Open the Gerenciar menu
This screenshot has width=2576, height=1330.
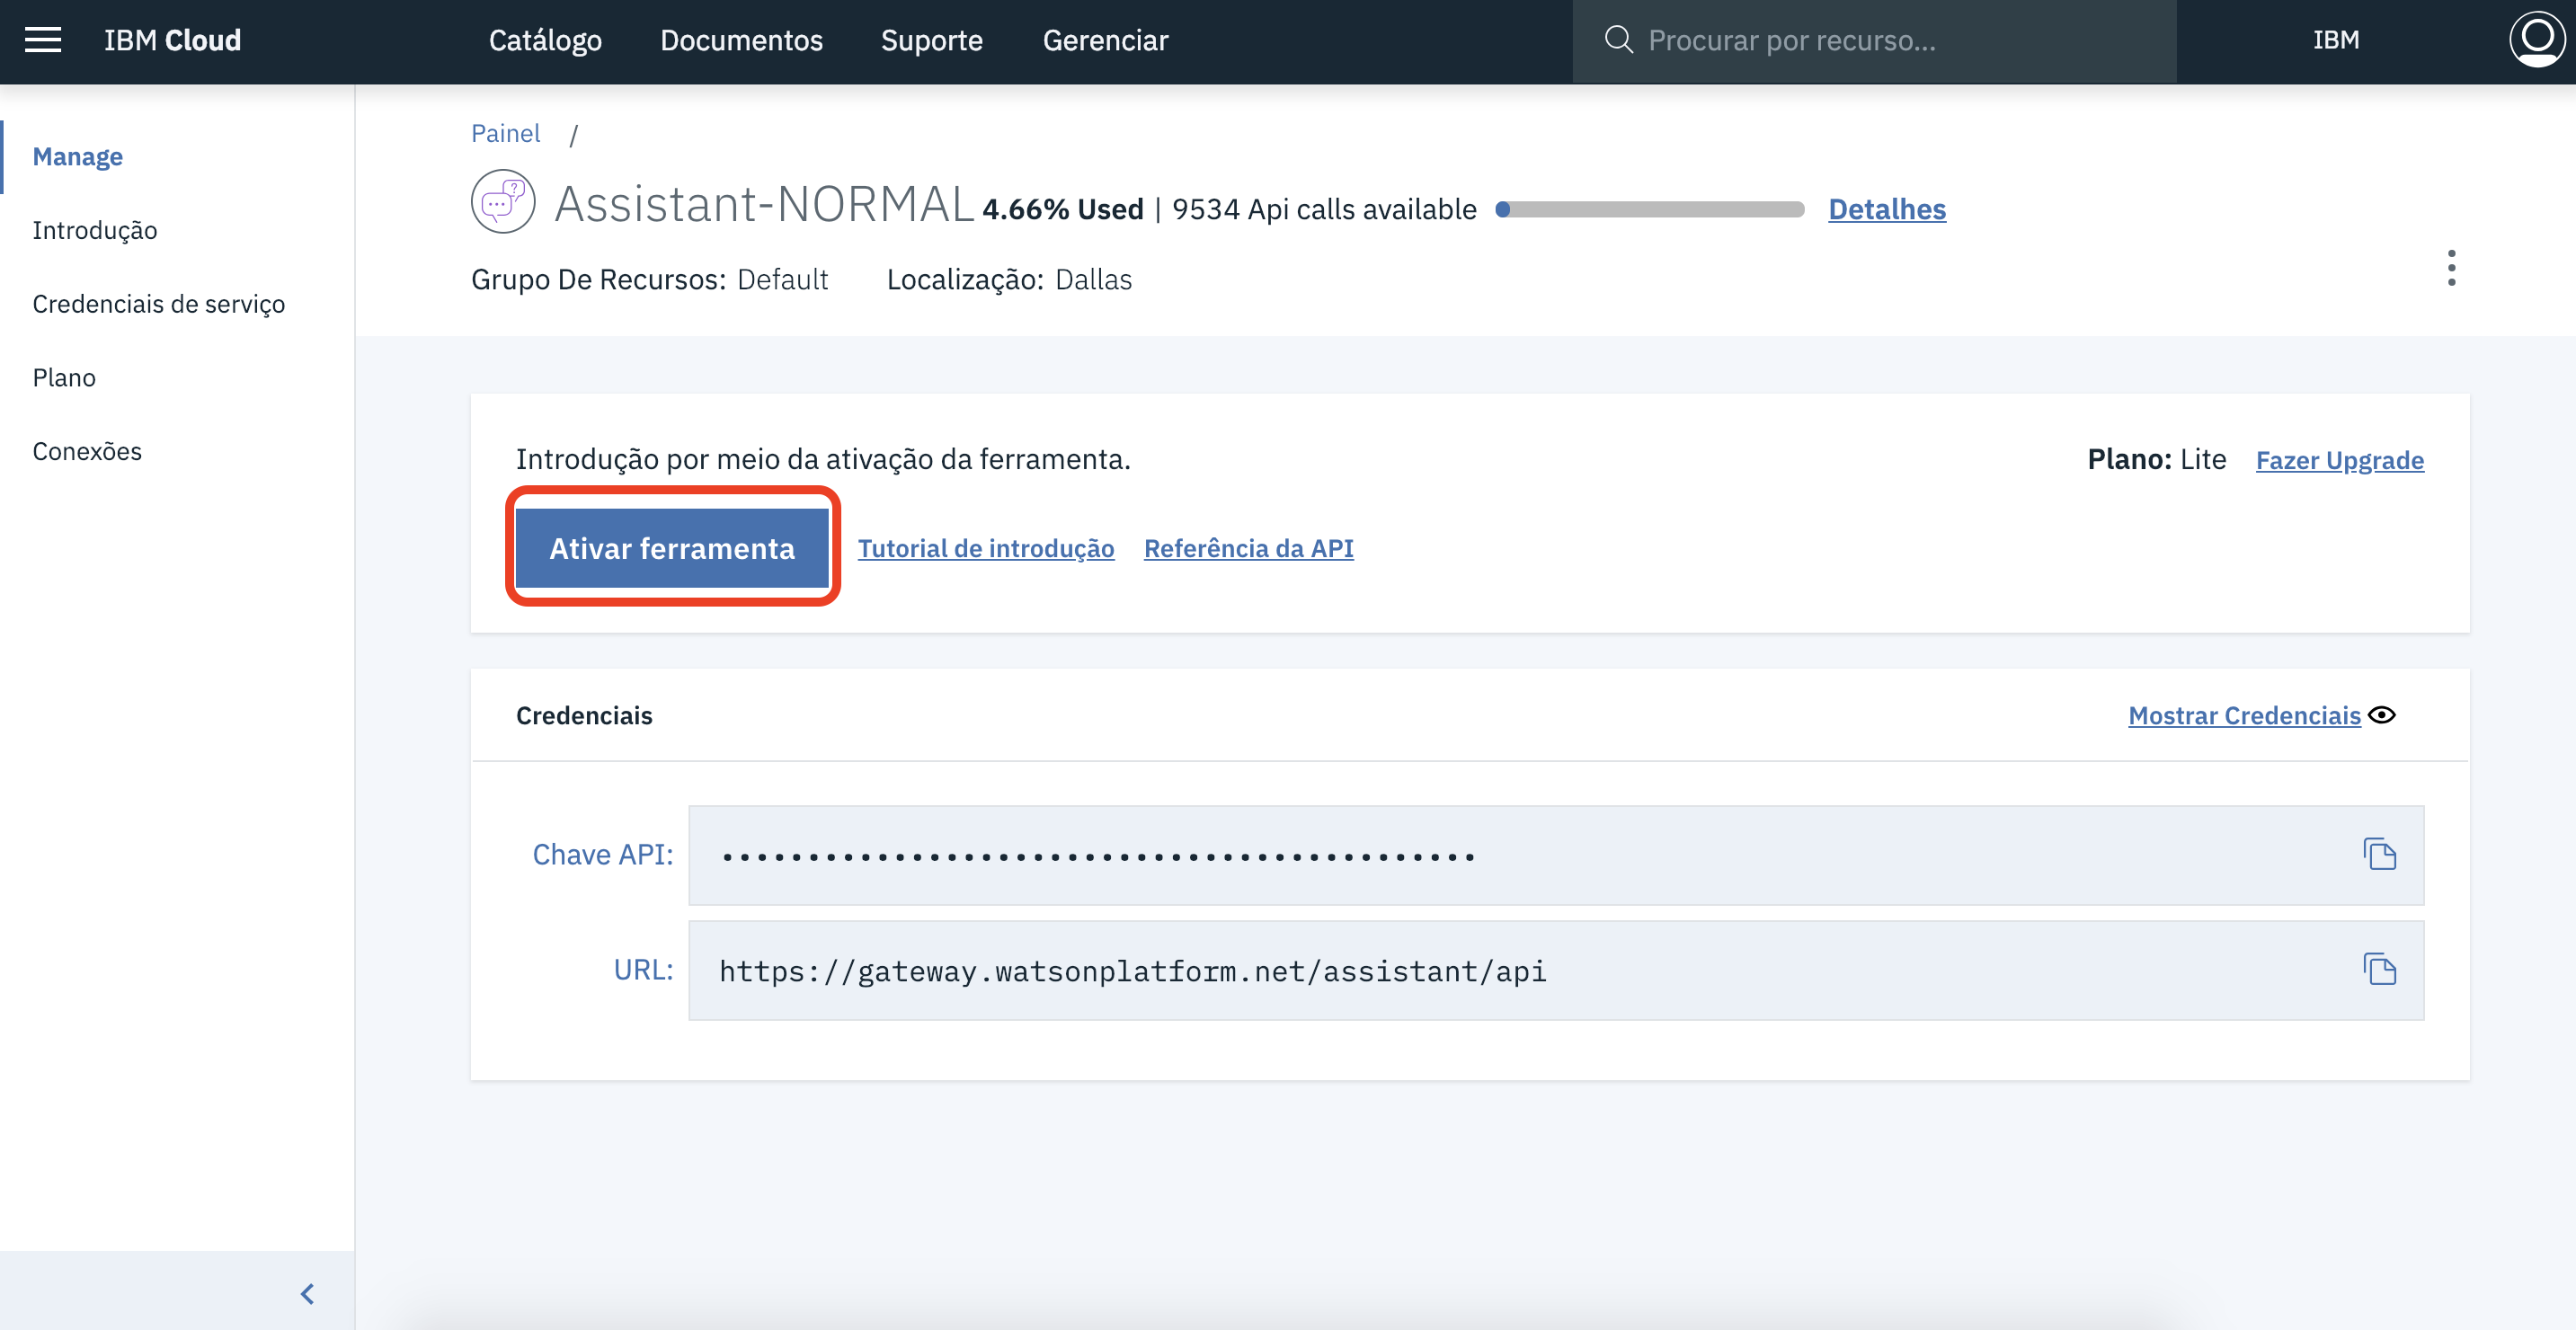[x=1105, y=40]
